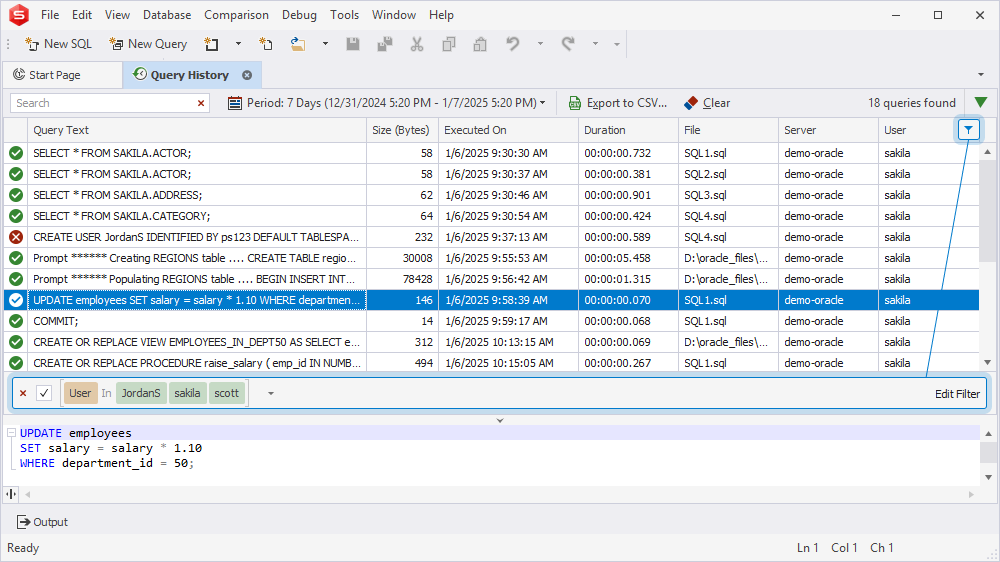Click the User filter field tag
1000x562 pixels.
click(80, 394)
